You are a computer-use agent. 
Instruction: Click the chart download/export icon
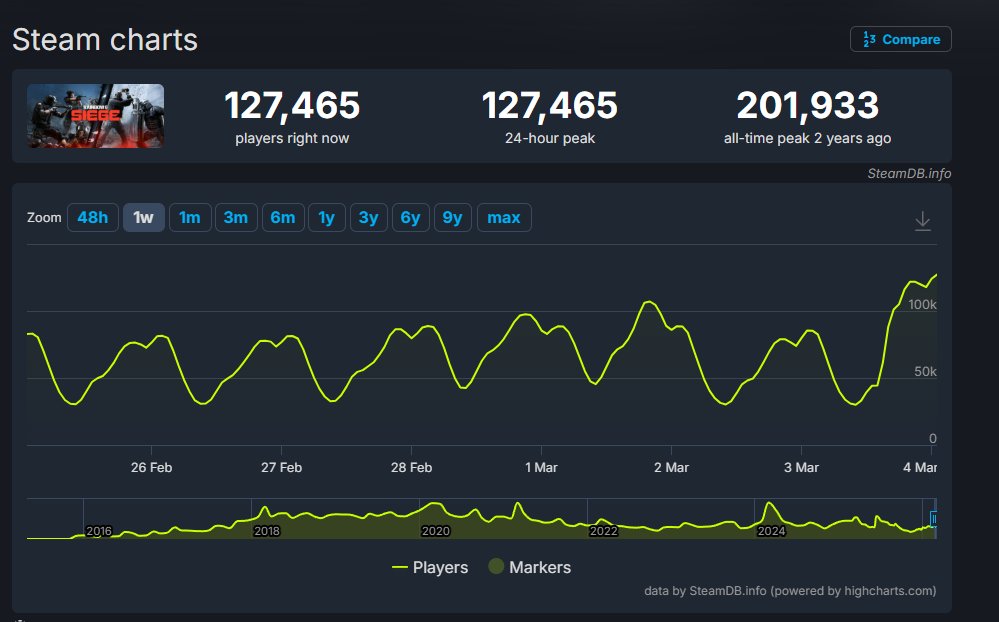click(x=923, y=222)
